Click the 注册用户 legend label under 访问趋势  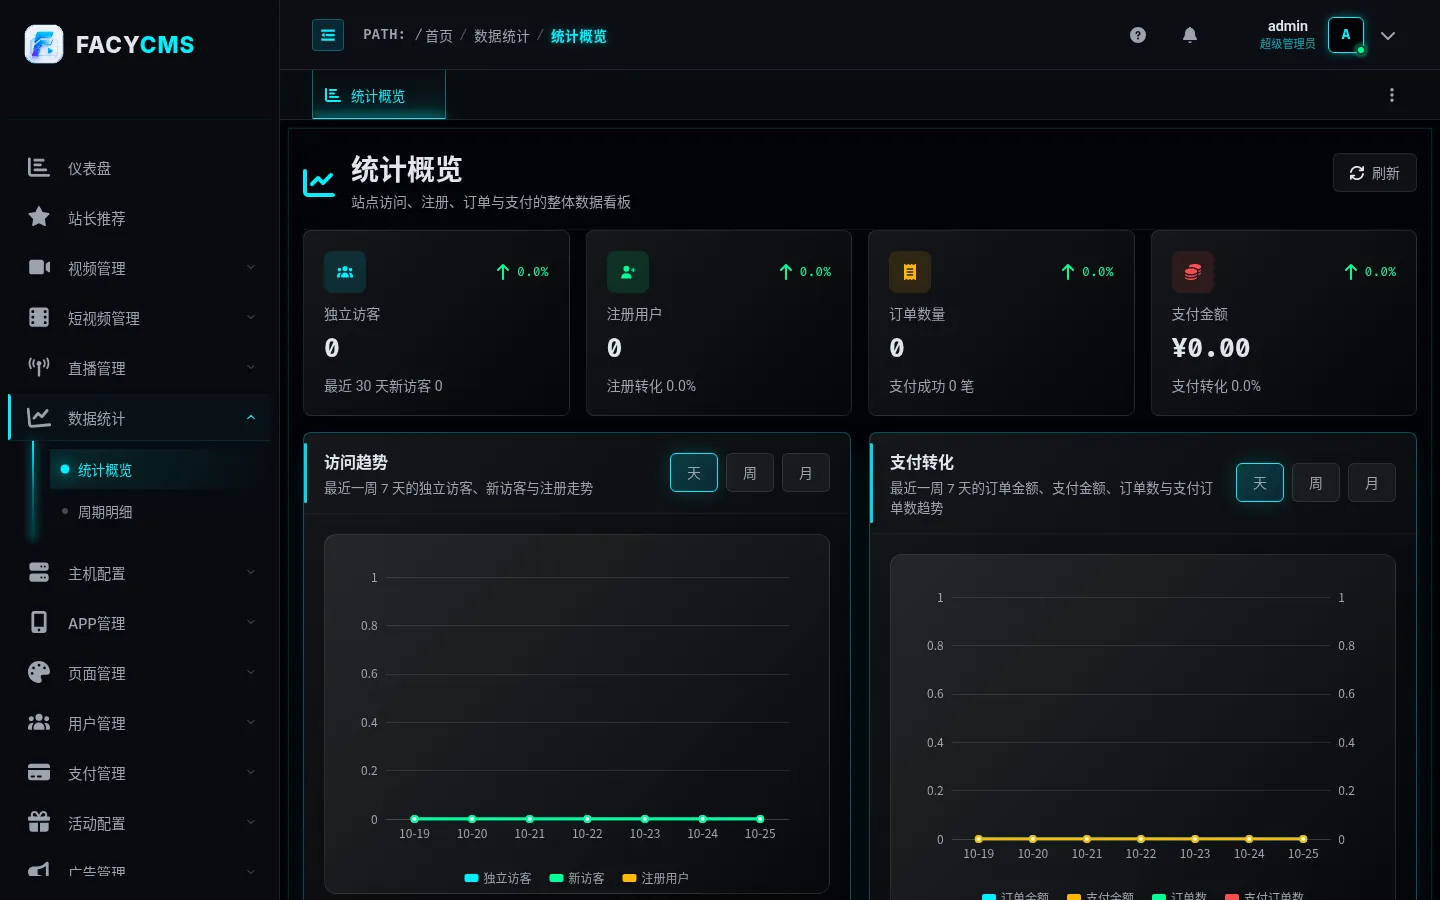coord(665,878)
